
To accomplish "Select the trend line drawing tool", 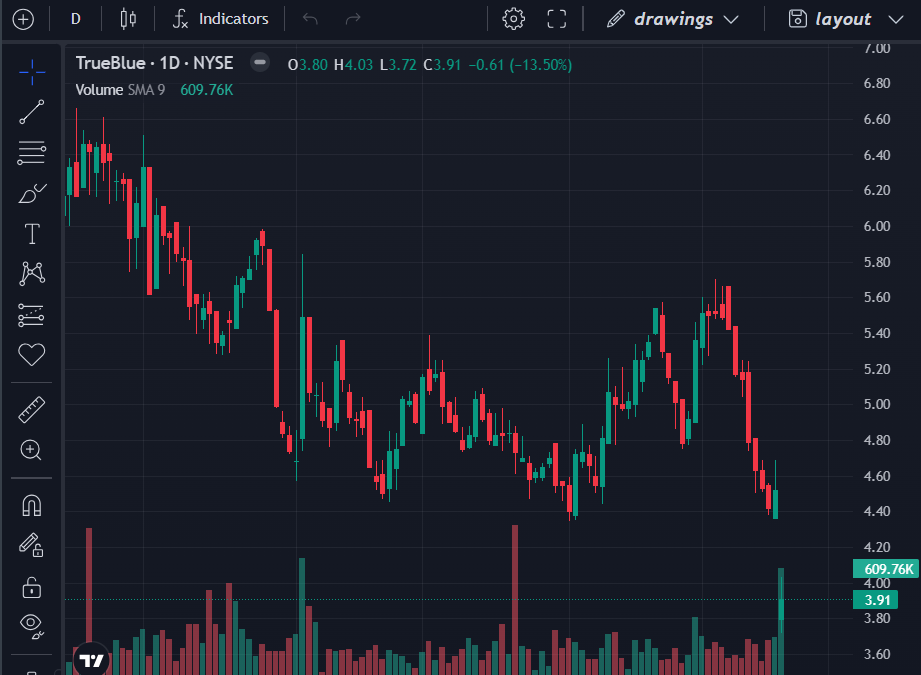I will coord(32,112).
